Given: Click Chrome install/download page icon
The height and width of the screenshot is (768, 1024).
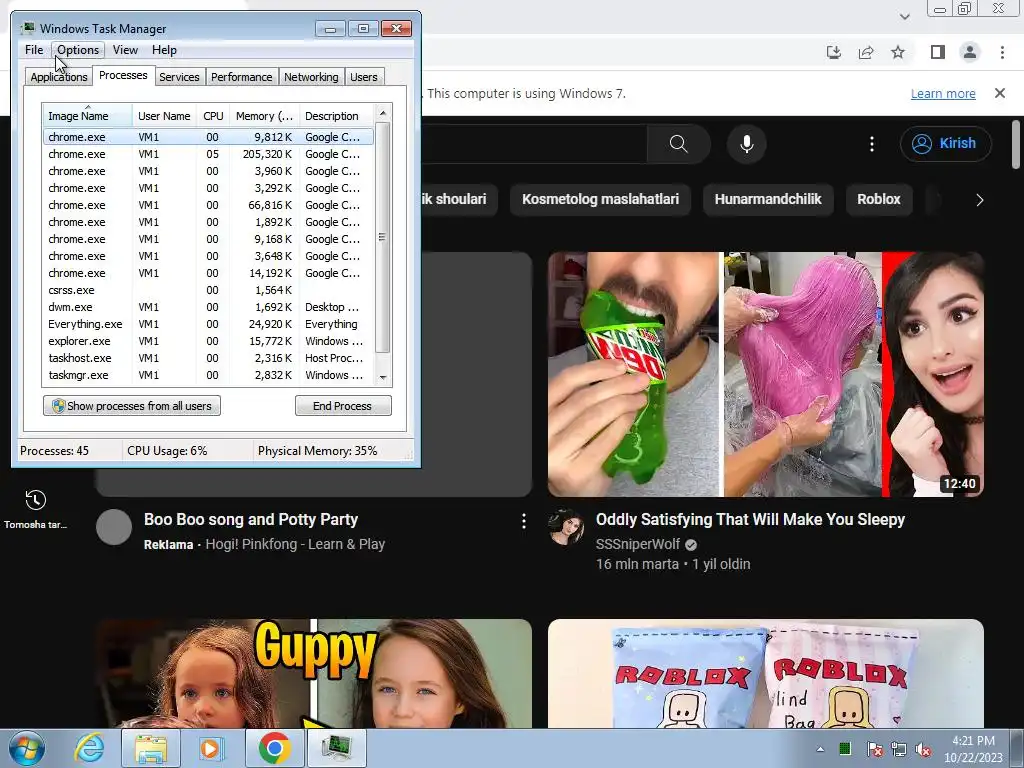Looking at the screenshot, I should [834, 52].
